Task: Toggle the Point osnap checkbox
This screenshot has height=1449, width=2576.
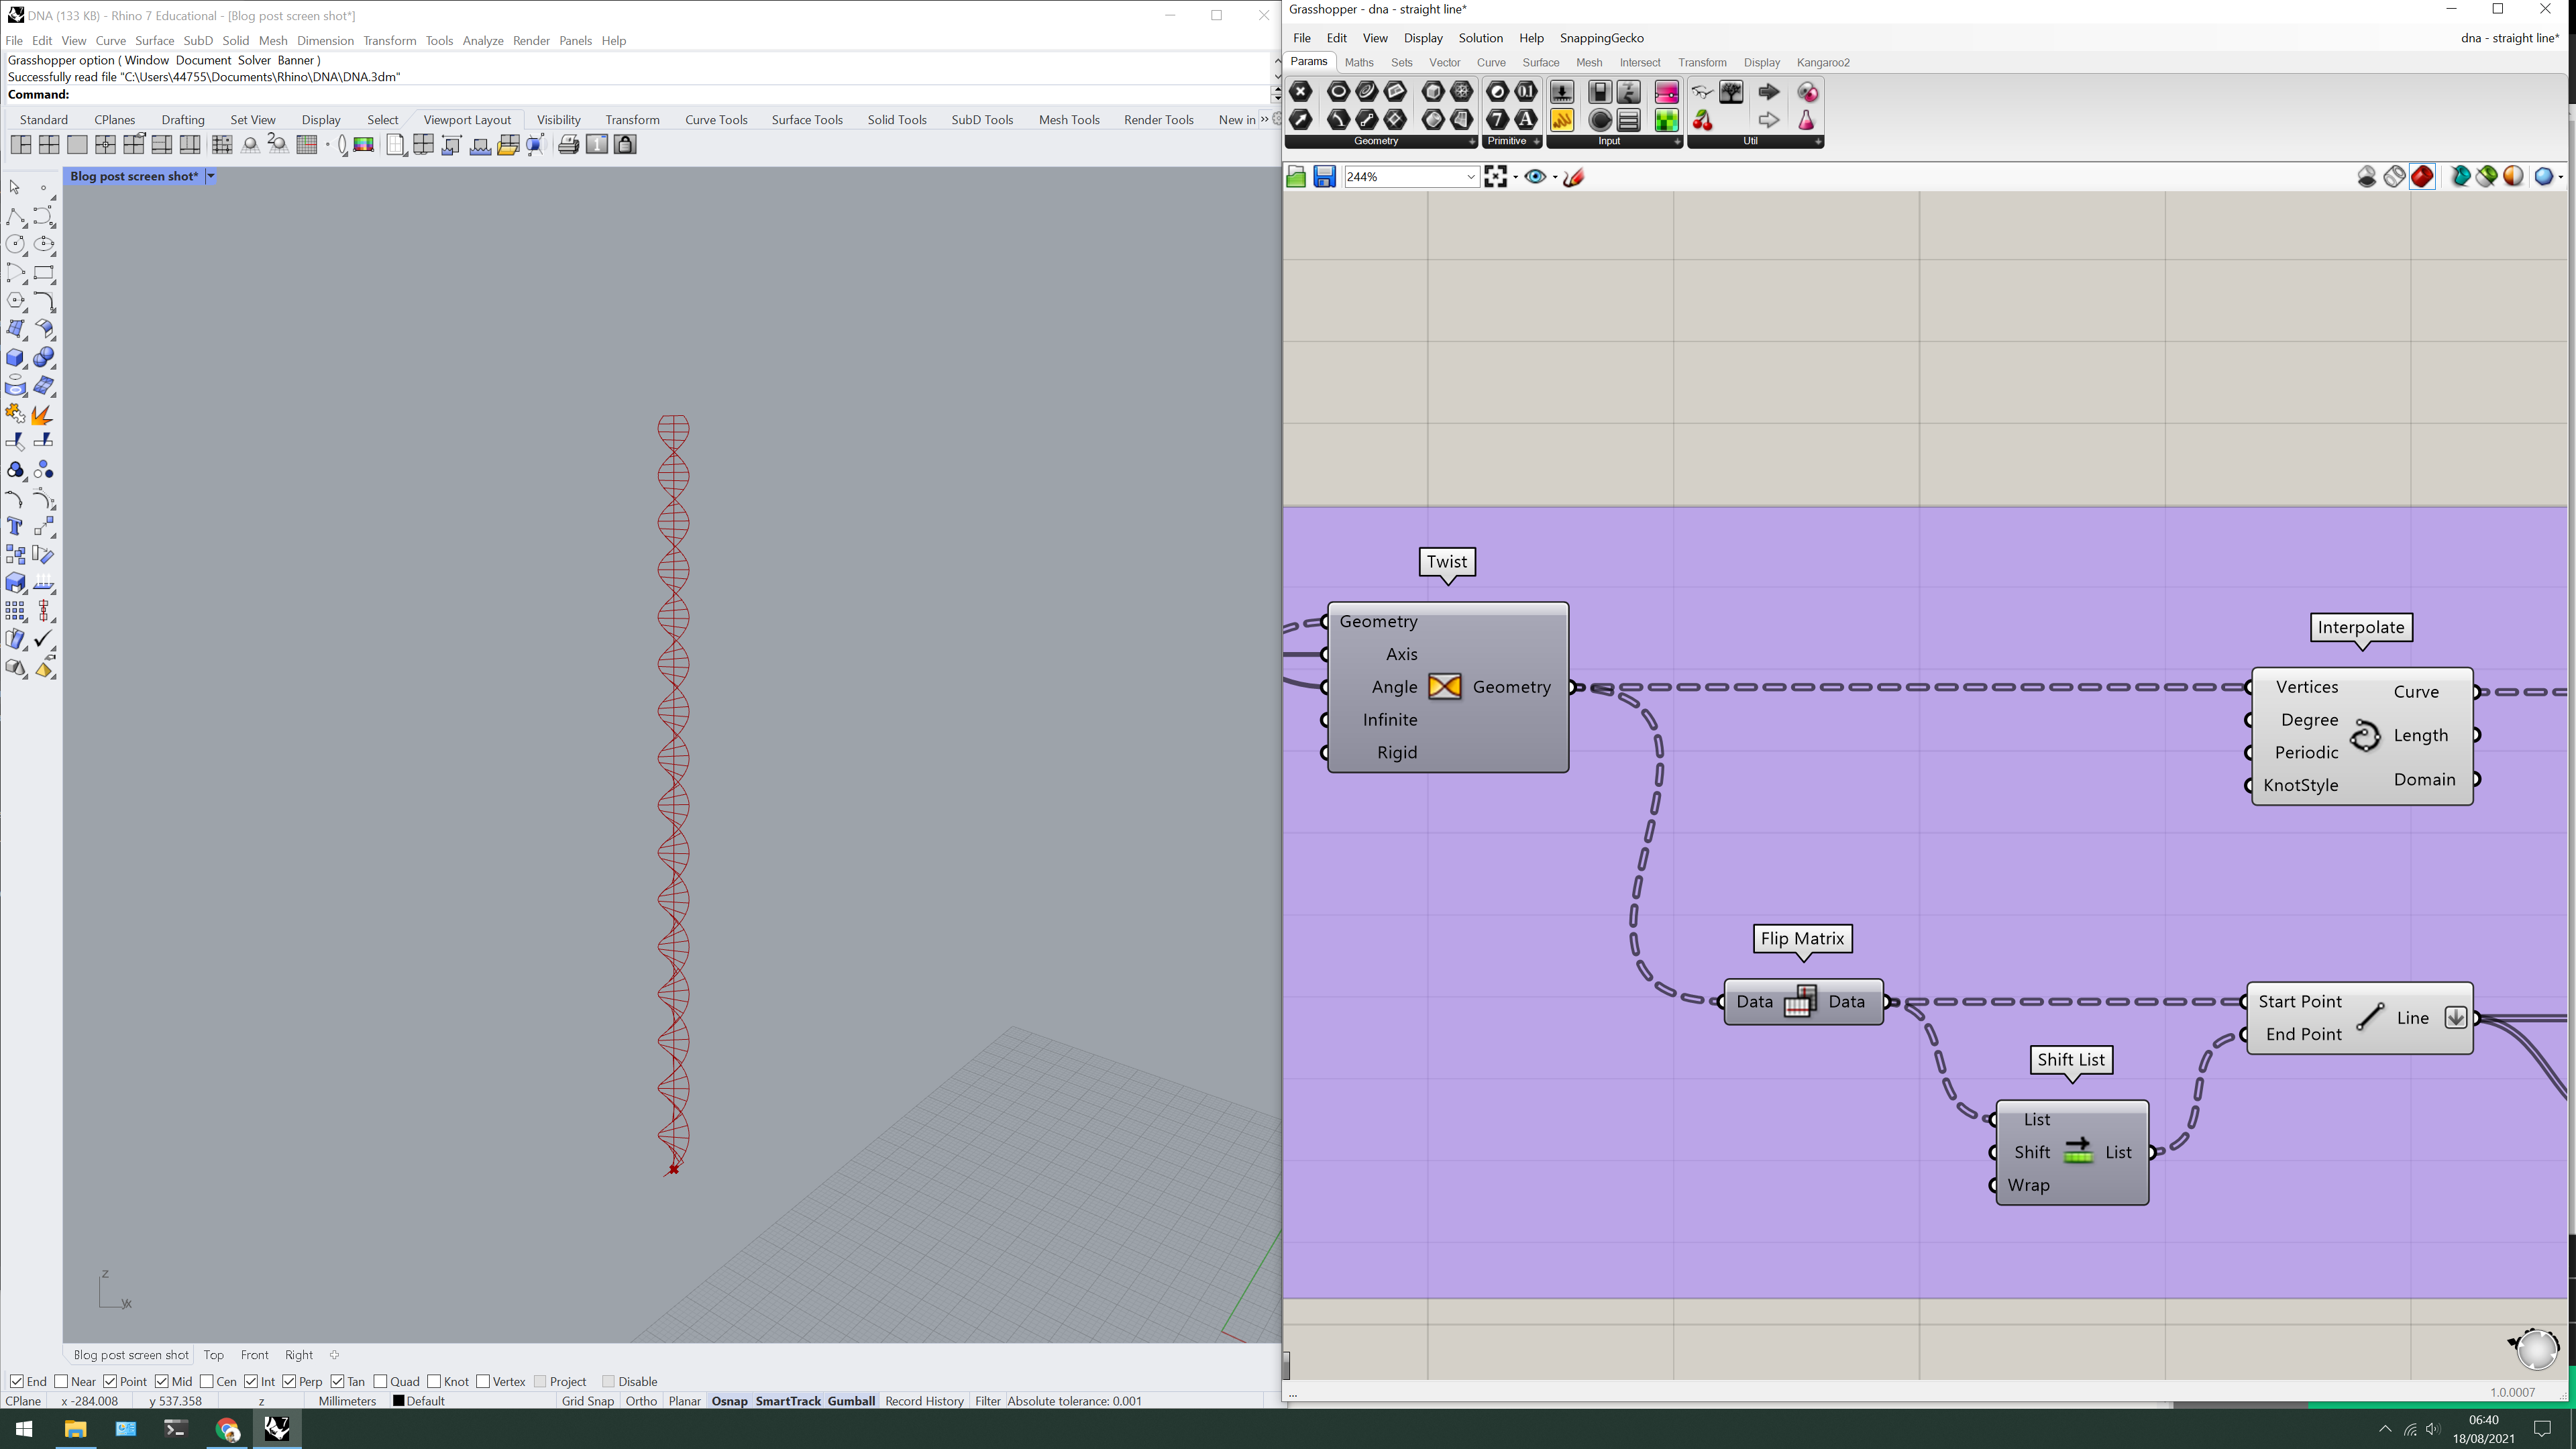Action: tap(110, 1382)
